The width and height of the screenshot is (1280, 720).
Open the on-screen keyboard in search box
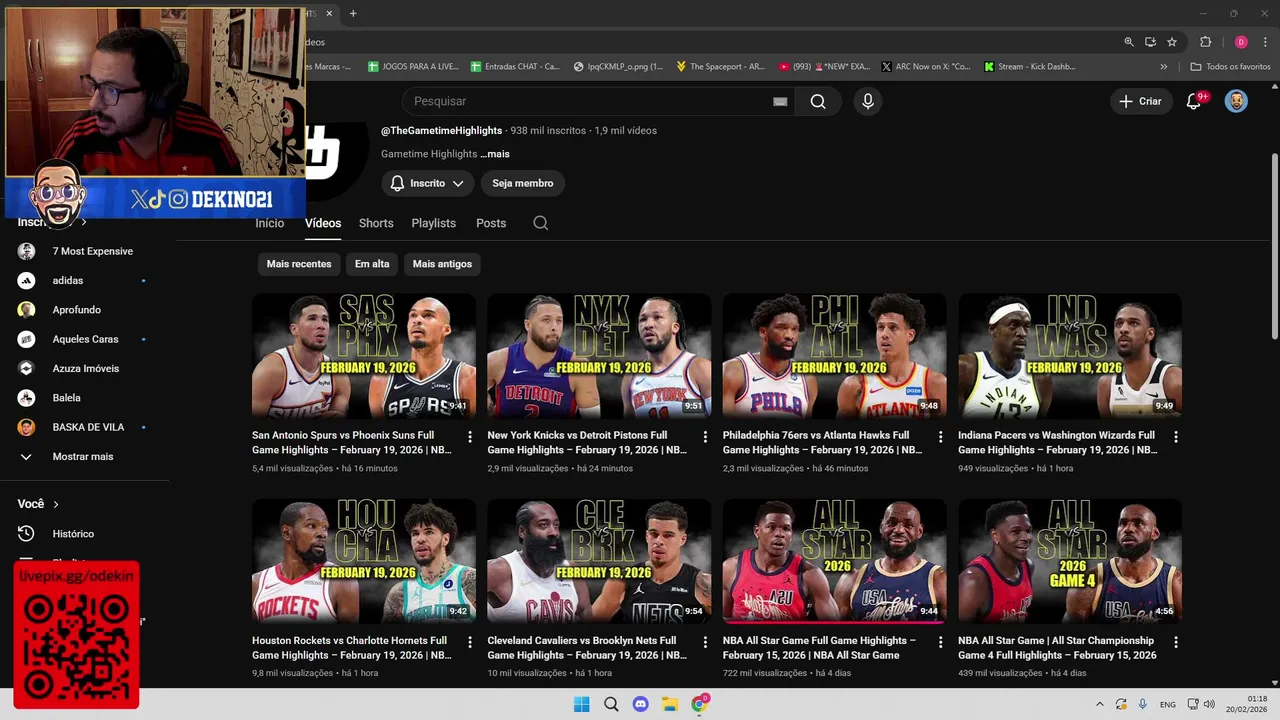click(780, 101)
